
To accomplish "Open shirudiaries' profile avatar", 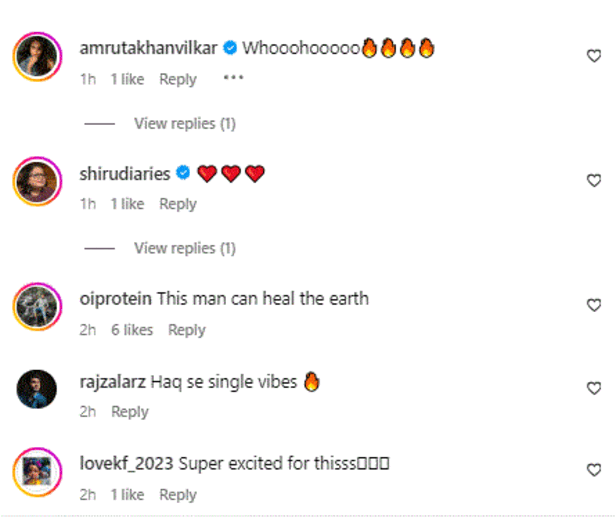I will pyautogui.click(x=36, y=181).
